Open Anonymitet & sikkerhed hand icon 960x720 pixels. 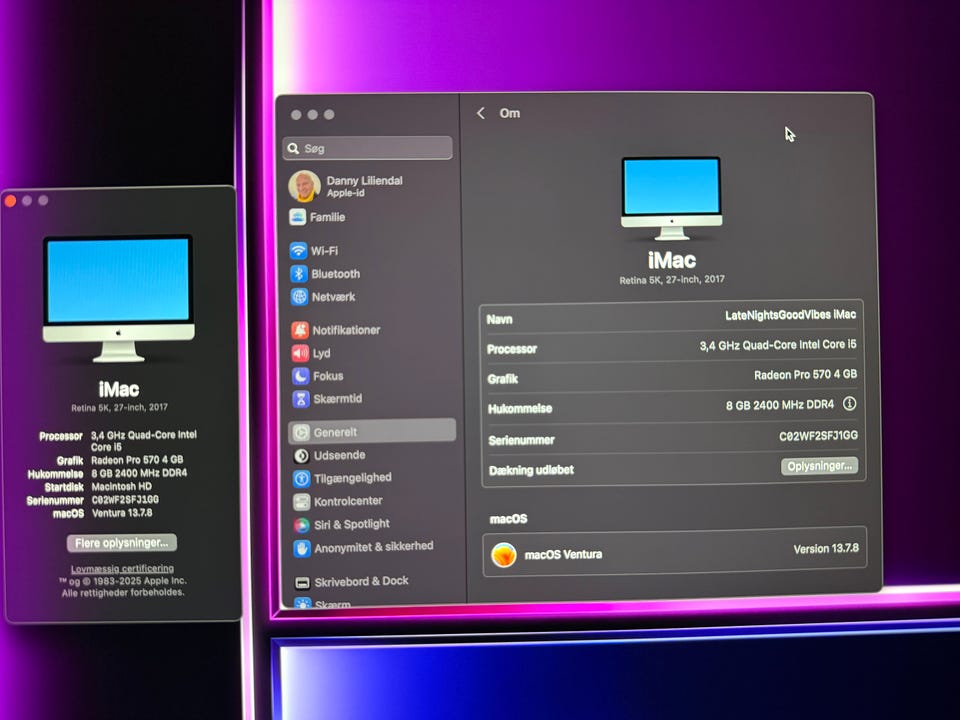[302, 548]
